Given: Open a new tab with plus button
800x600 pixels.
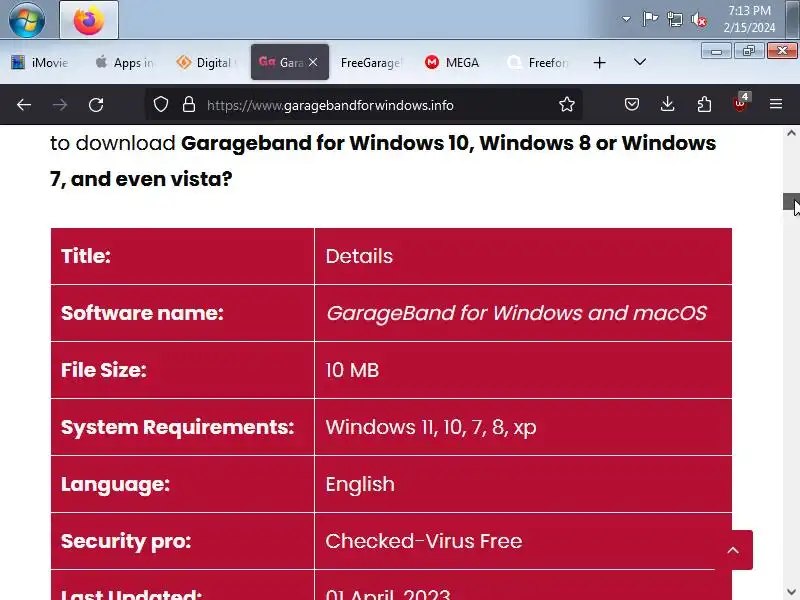Looking at the screenshot, I should point(599,62).
